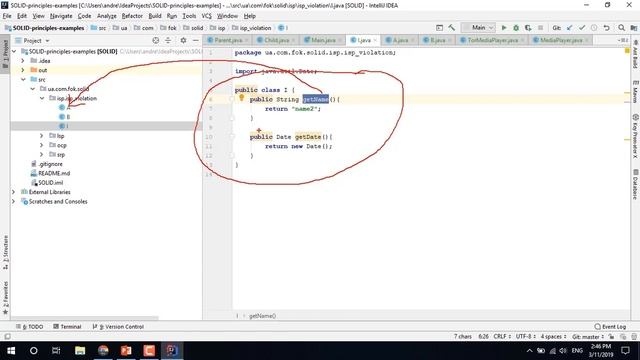Collapse SOLID-principles-examples root node
This screenshot has width=640, height=360.
[x=14, y=51]
